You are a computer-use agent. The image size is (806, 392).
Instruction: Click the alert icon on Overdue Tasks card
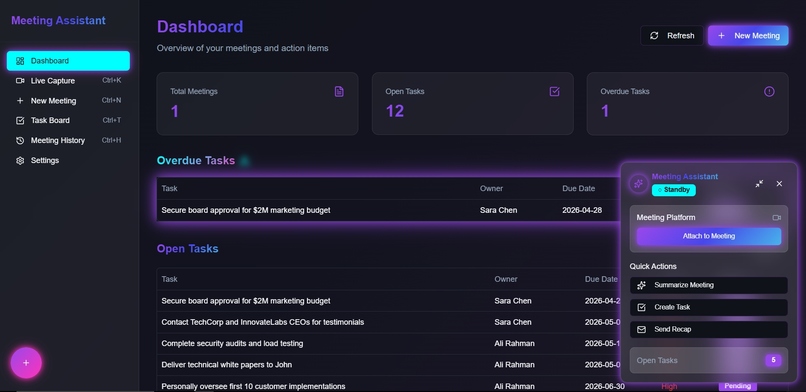pyautogui.click(x=769, y=91)
